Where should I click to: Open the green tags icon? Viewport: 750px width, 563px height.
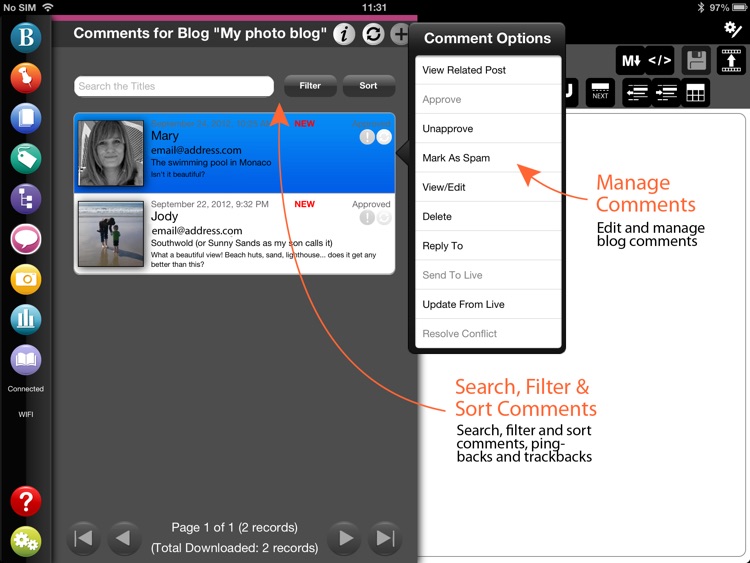[26, 158]
